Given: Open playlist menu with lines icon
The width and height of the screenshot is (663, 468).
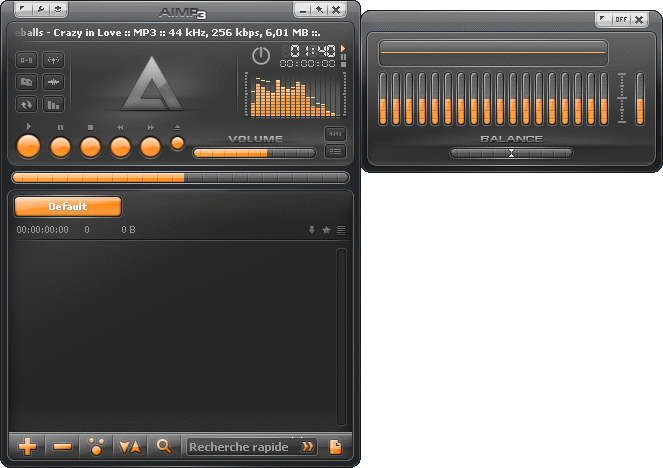Looking at the screenshot, I should click(x=341, y=230).
